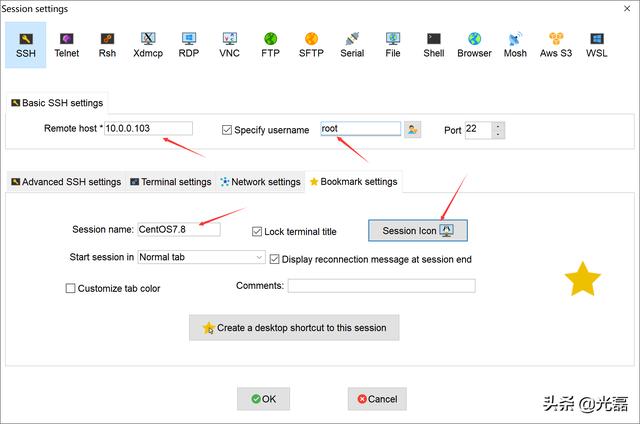
Task: Increase the Port number with up arrow
Action: [x=498, y=126]
